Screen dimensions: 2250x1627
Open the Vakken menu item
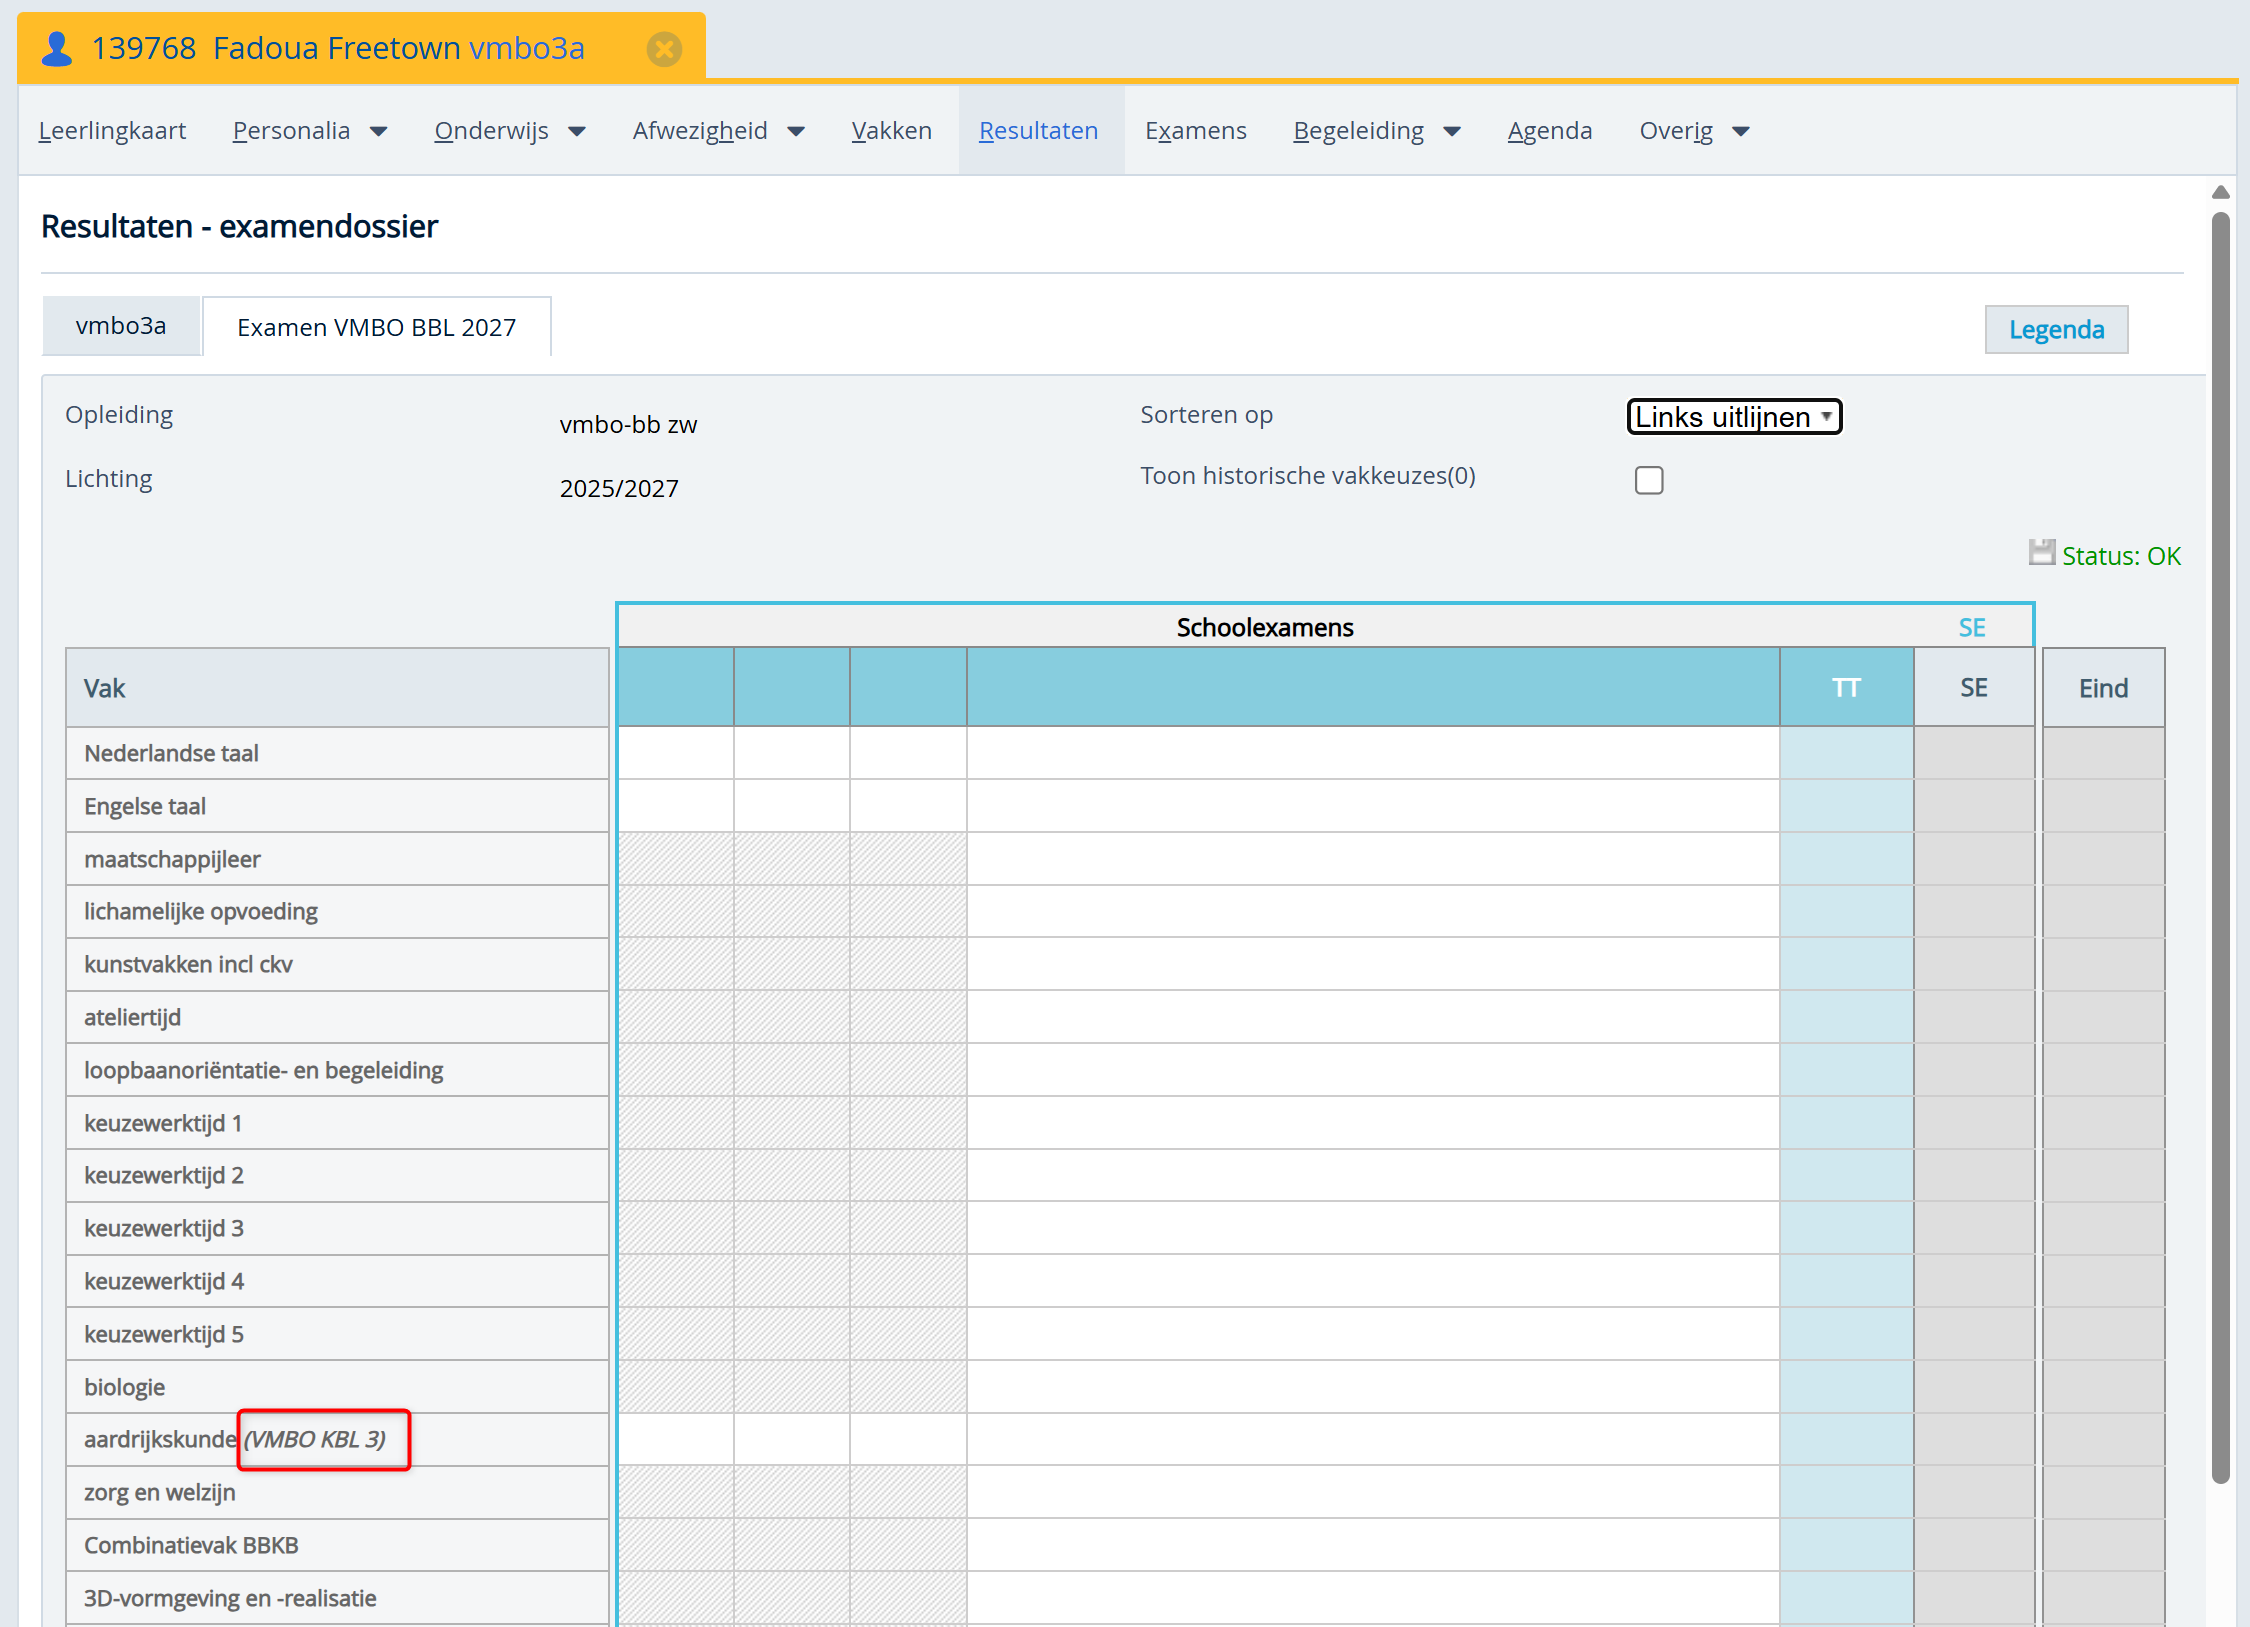click(891, 131)
